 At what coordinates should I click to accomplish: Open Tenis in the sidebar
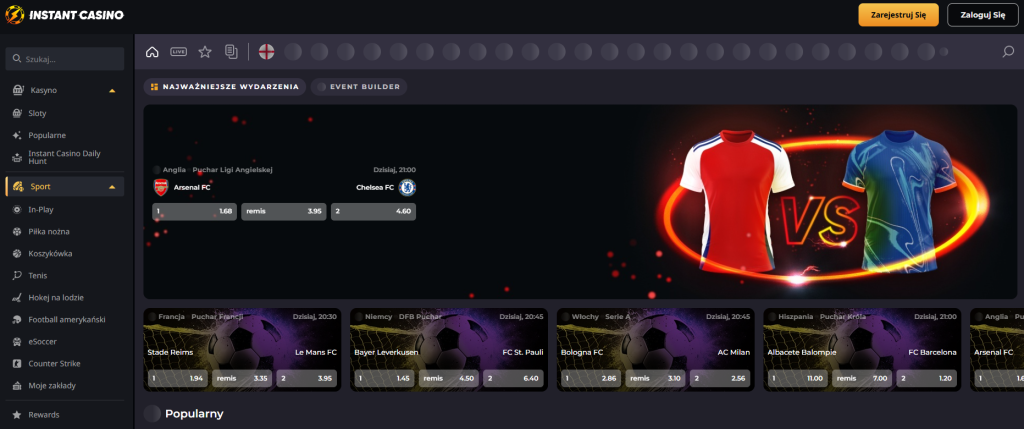click(38, 275)
